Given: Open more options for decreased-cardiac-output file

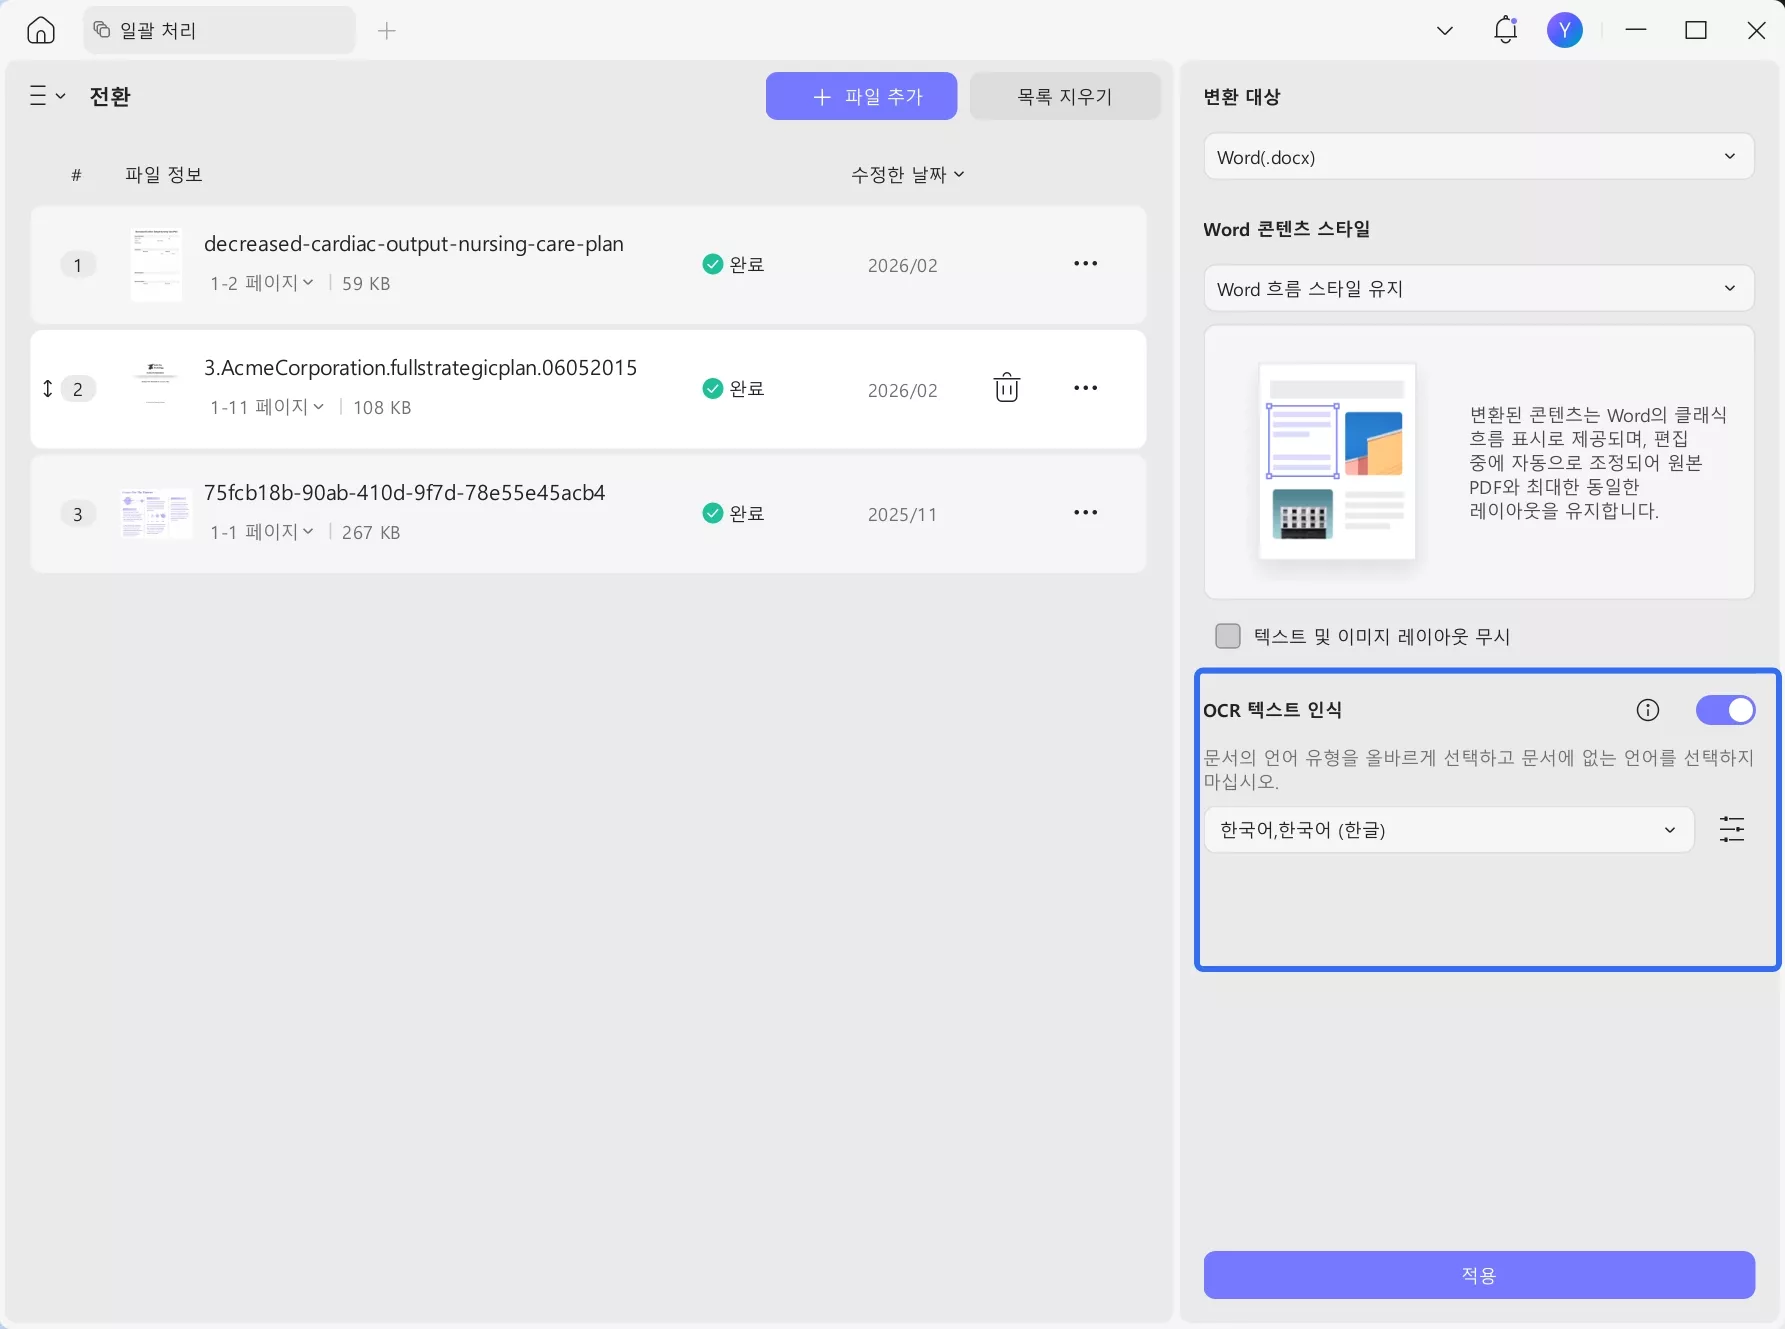Looking at the screenshot, I should (1084, 263).
